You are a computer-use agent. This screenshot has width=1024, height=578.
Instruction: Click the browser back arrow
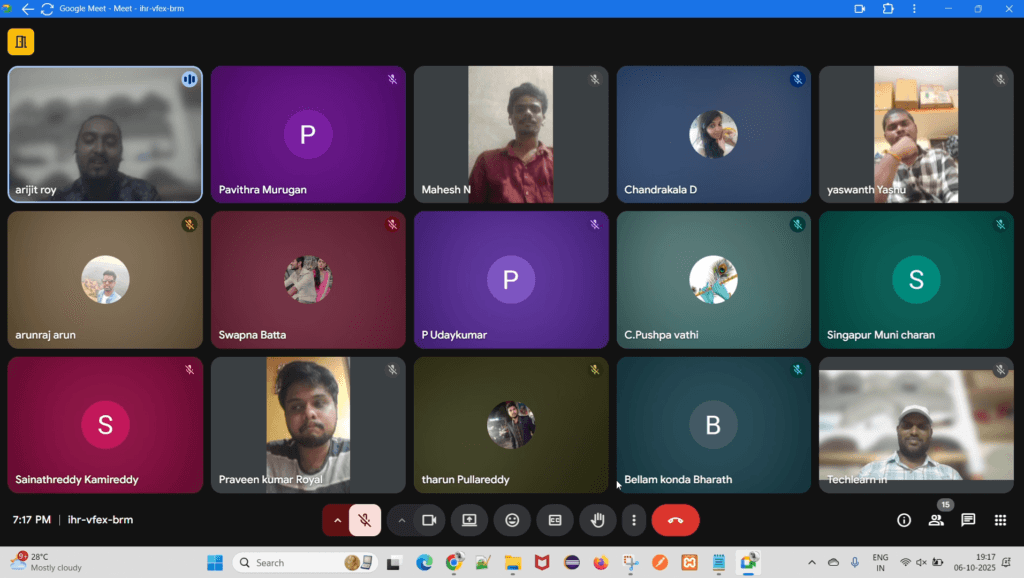point(27,8)
